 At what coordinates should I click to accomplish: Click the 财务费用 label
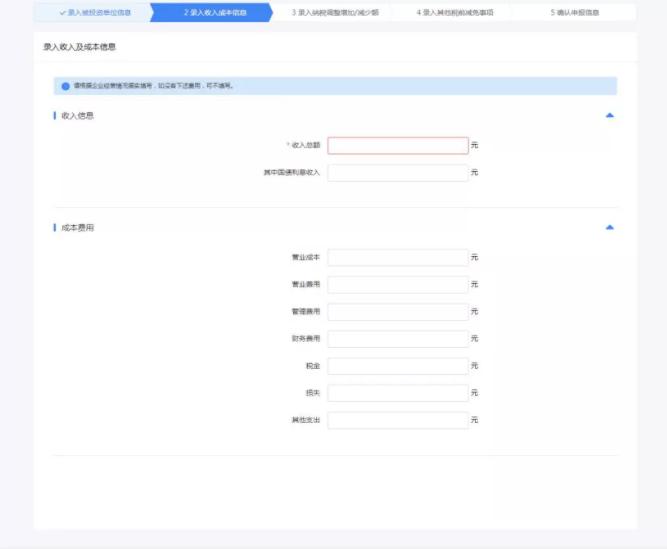tap(305, 339)
